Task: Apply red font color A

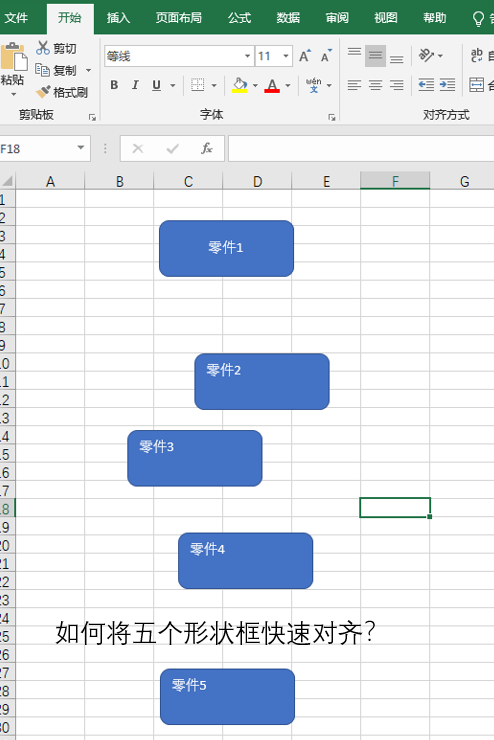Action: [x=272, y=85]
